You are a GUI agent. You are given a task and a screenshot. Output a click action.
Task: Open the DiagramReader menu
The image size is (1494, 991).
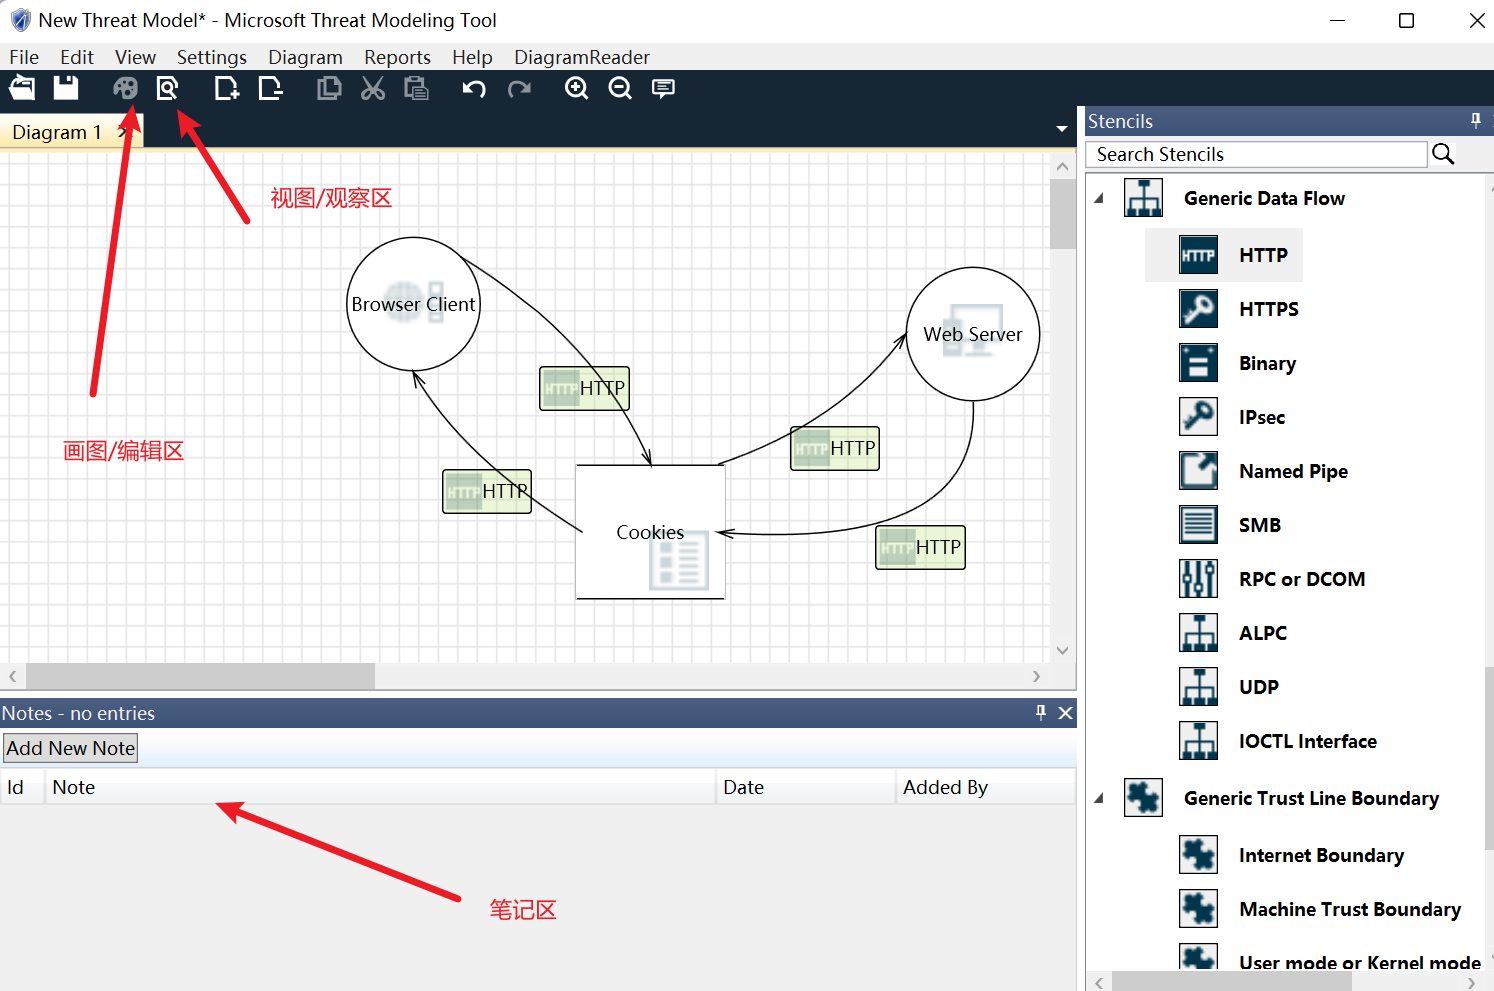click(x=582, y=57)
